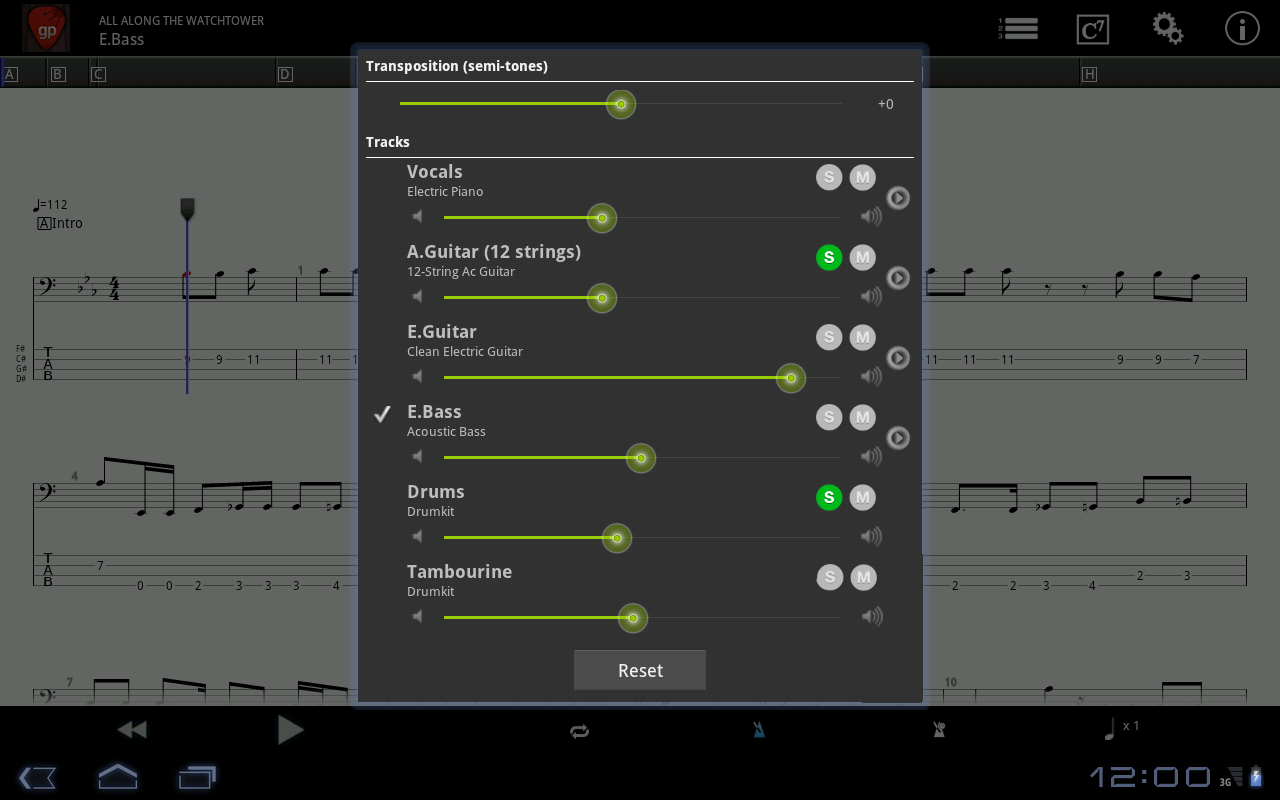Click the Reset button

(x=640, y=670)
